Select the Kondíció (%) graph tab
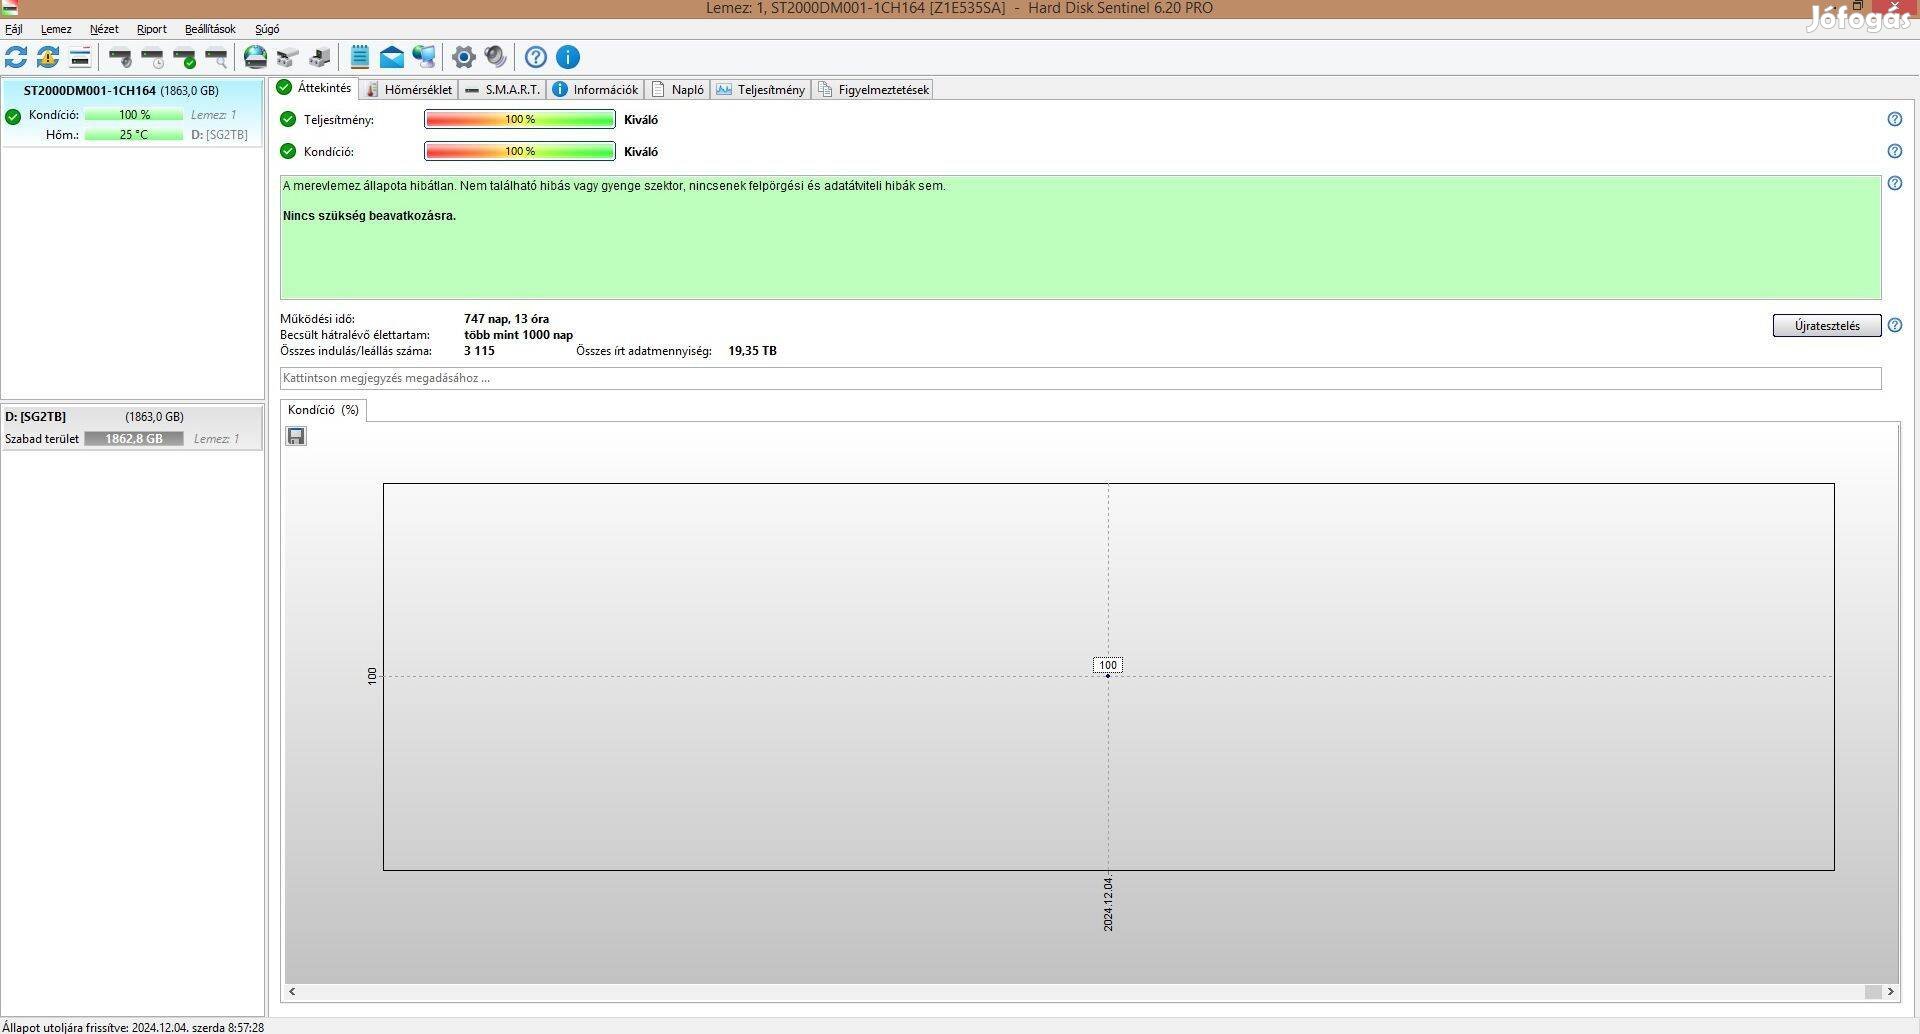 pyautogui.click(x=323, y=410)
